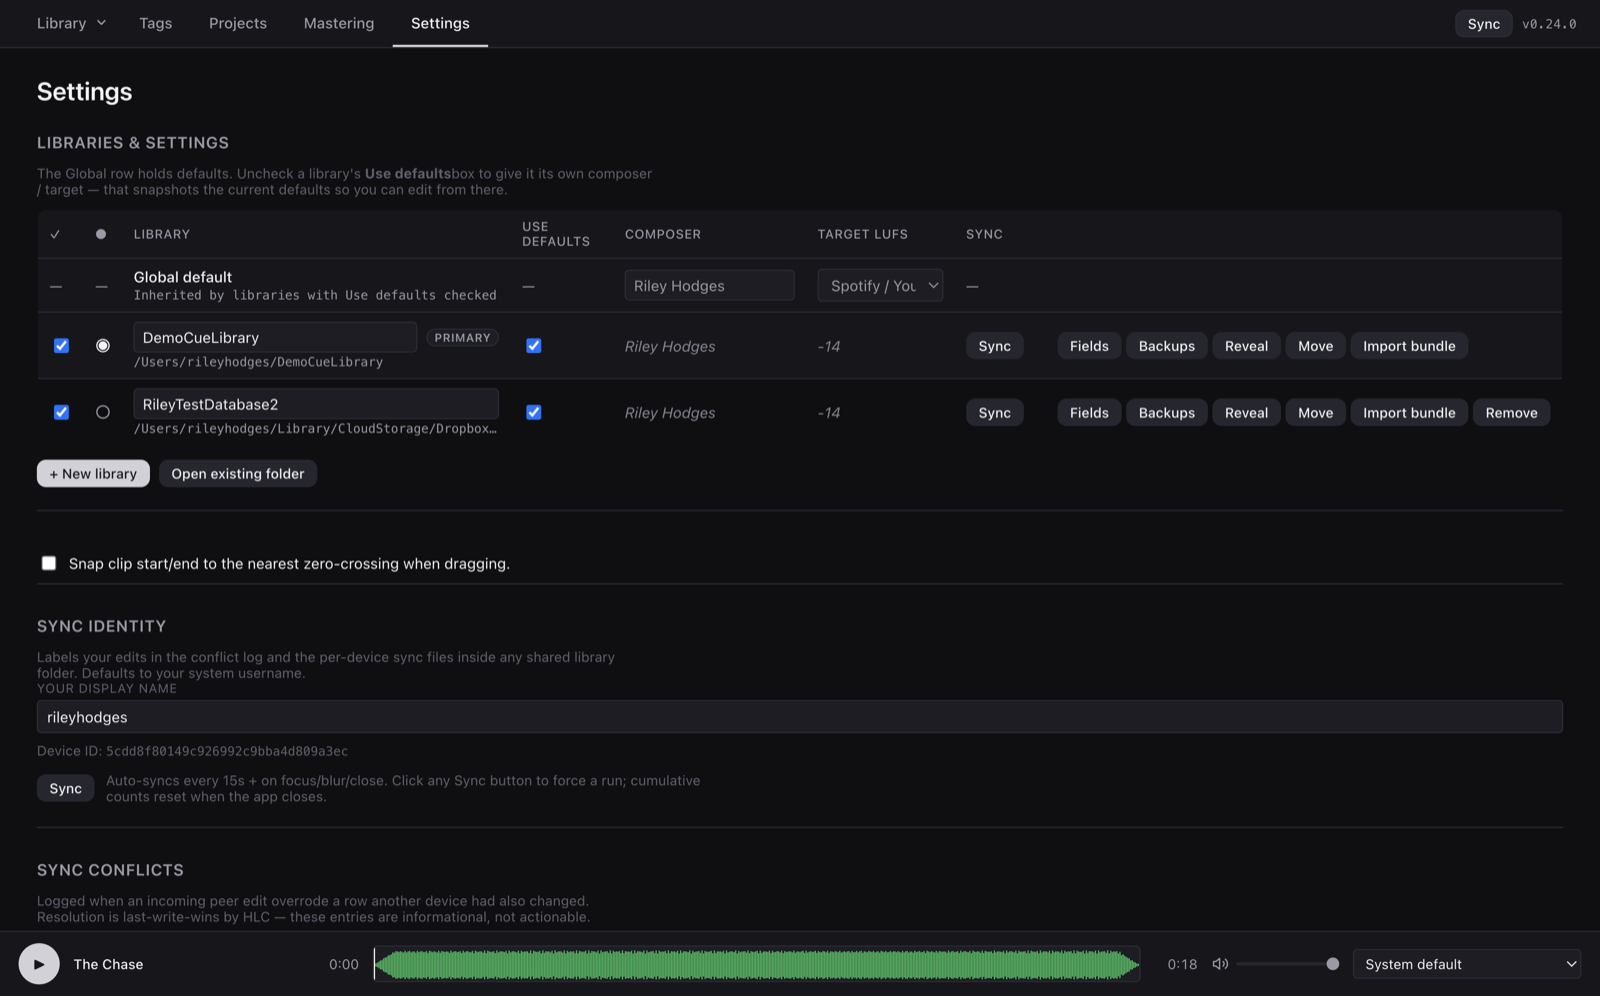The height and width of the screenshot is (996, 1600).
Task: Click the 0:00 elapsed time label
Action: click(x=344, y=964)
